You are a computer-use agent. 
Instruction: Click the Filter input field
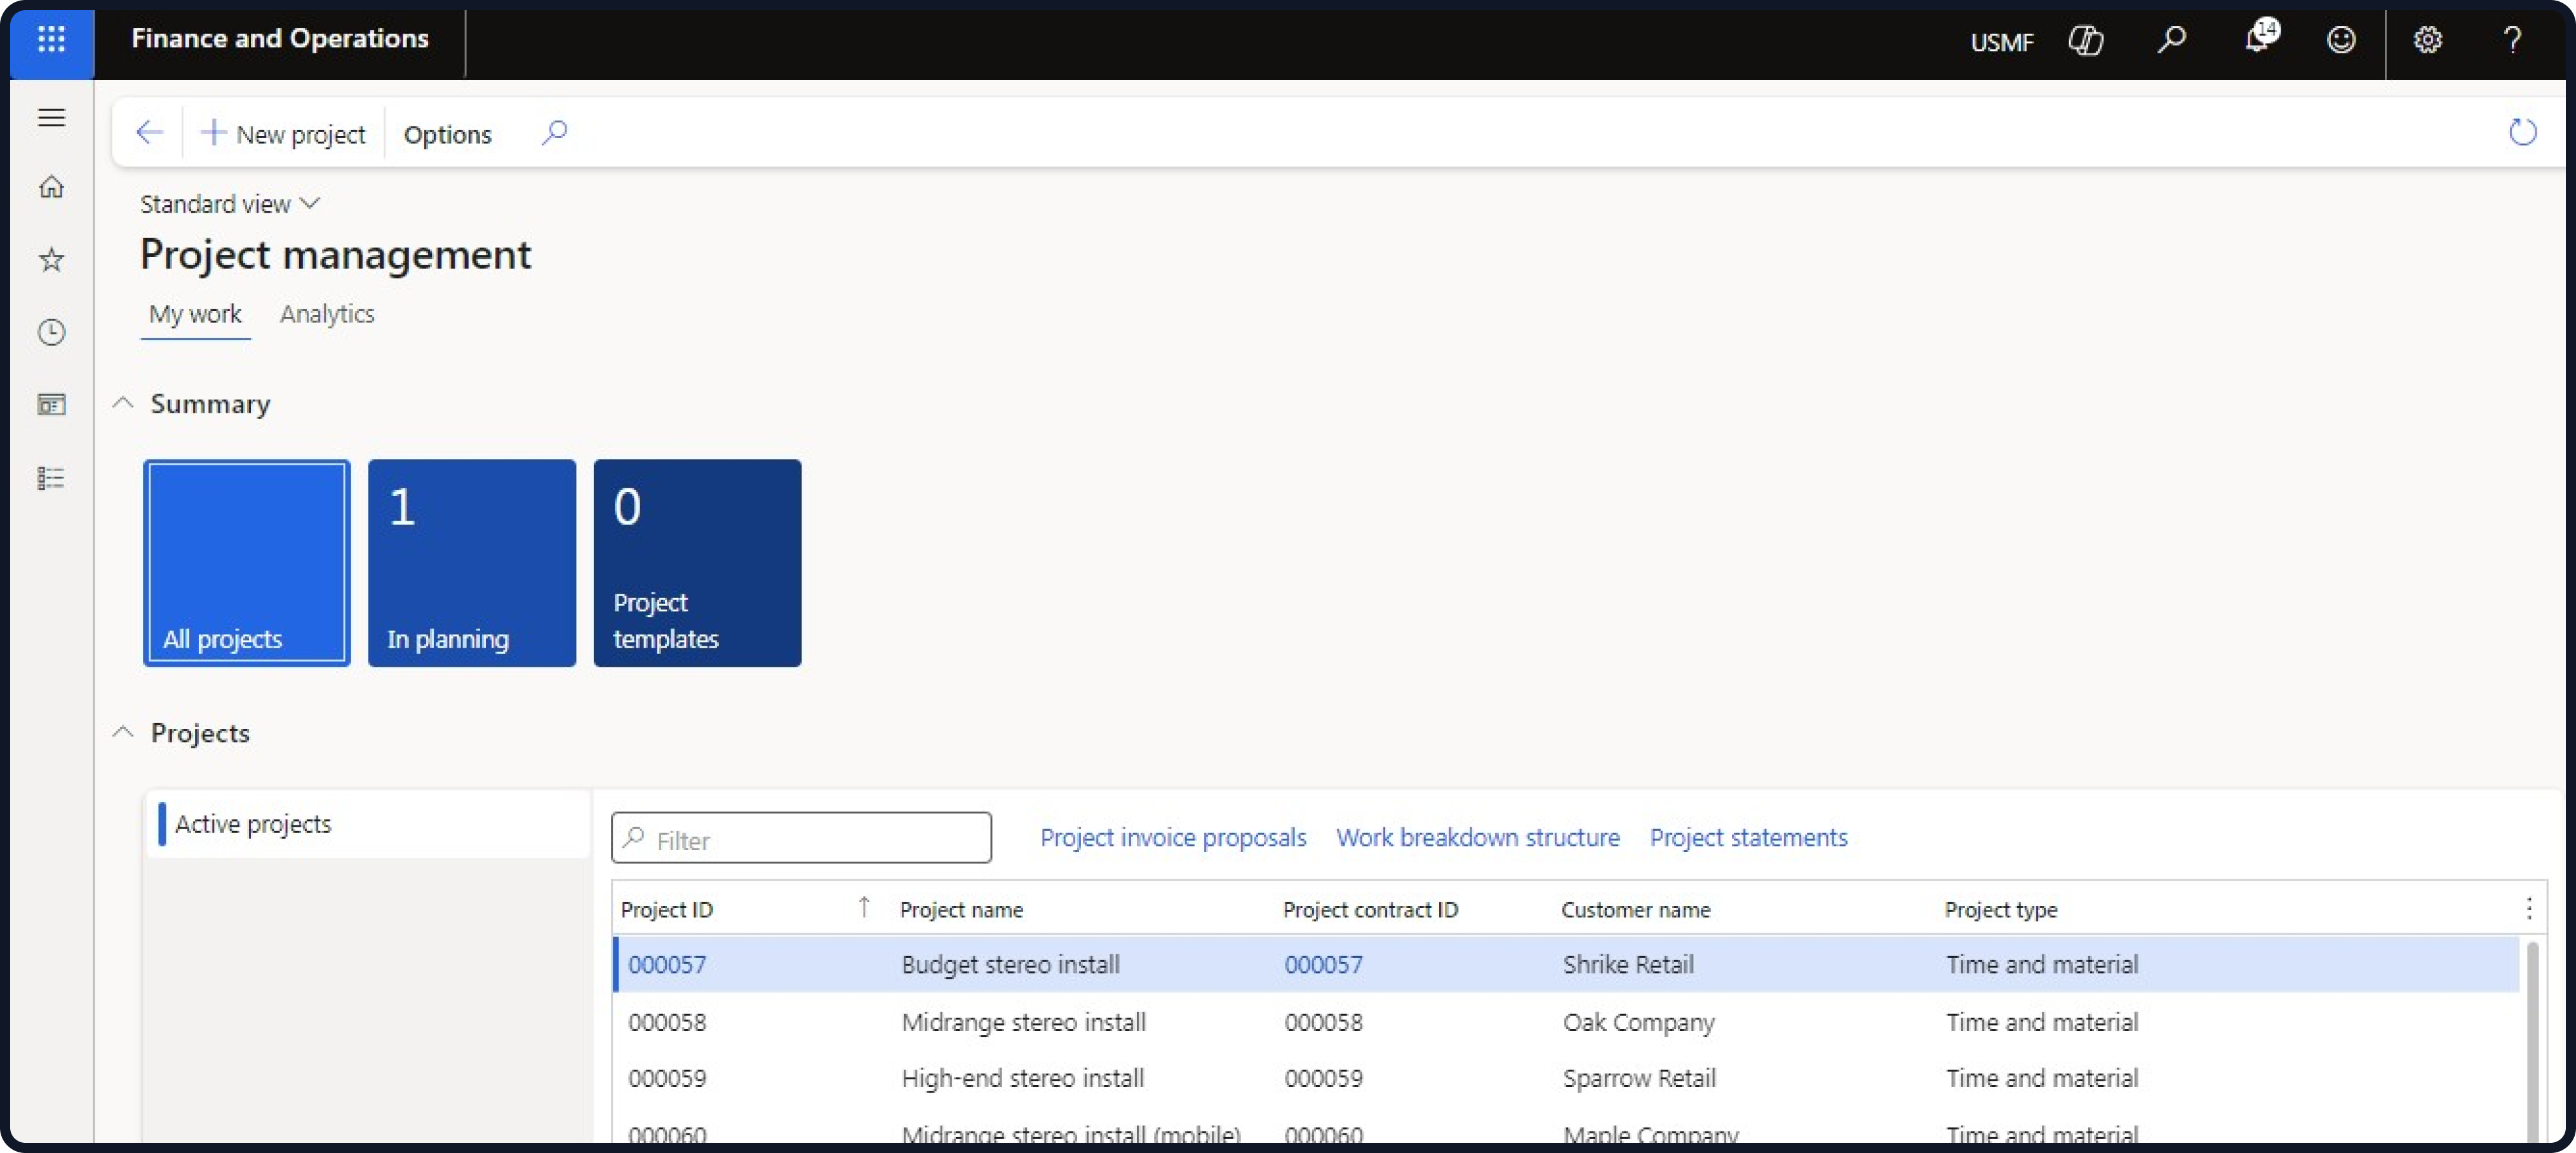[801, 838]
